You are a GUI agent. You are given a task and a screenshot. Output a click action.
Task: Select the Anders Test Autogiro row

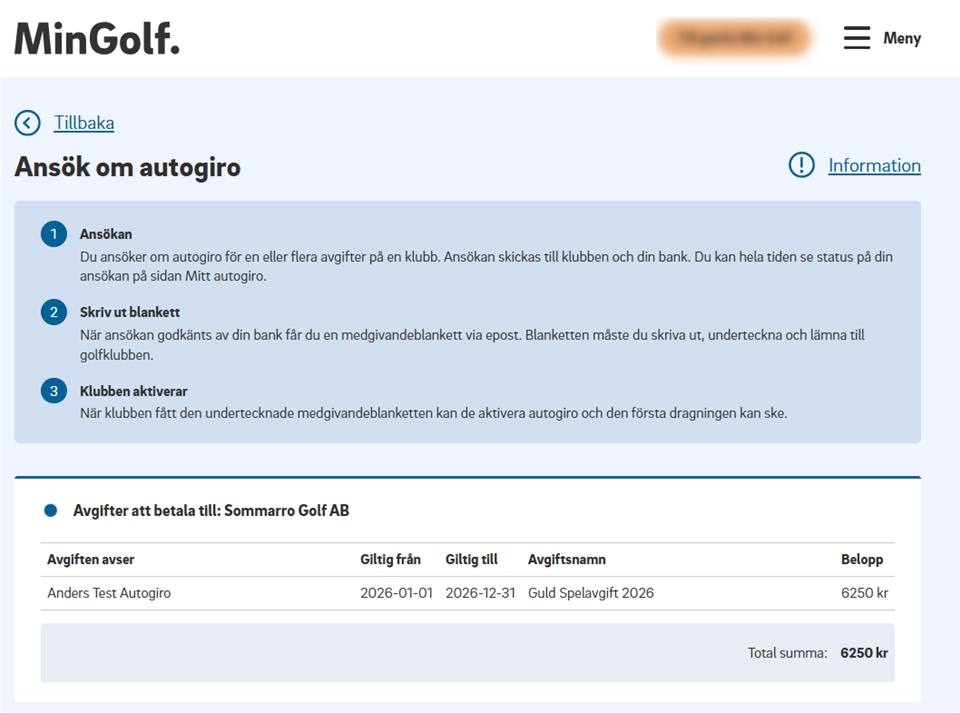[x=109, y=593]
